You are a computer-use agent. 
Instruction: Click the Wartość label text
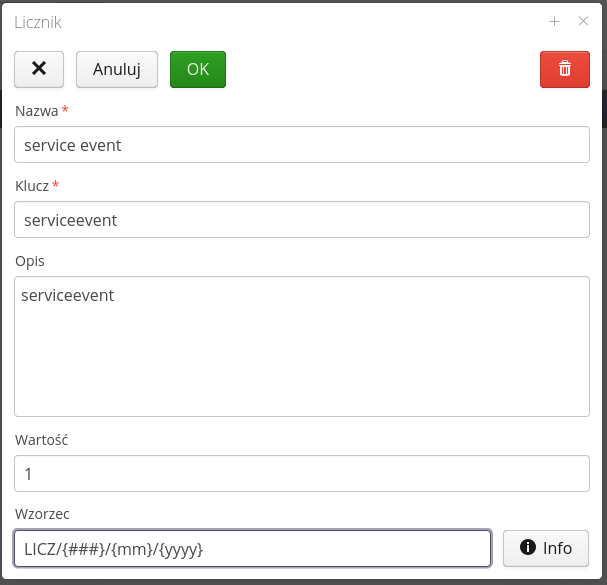coord(41,439)
